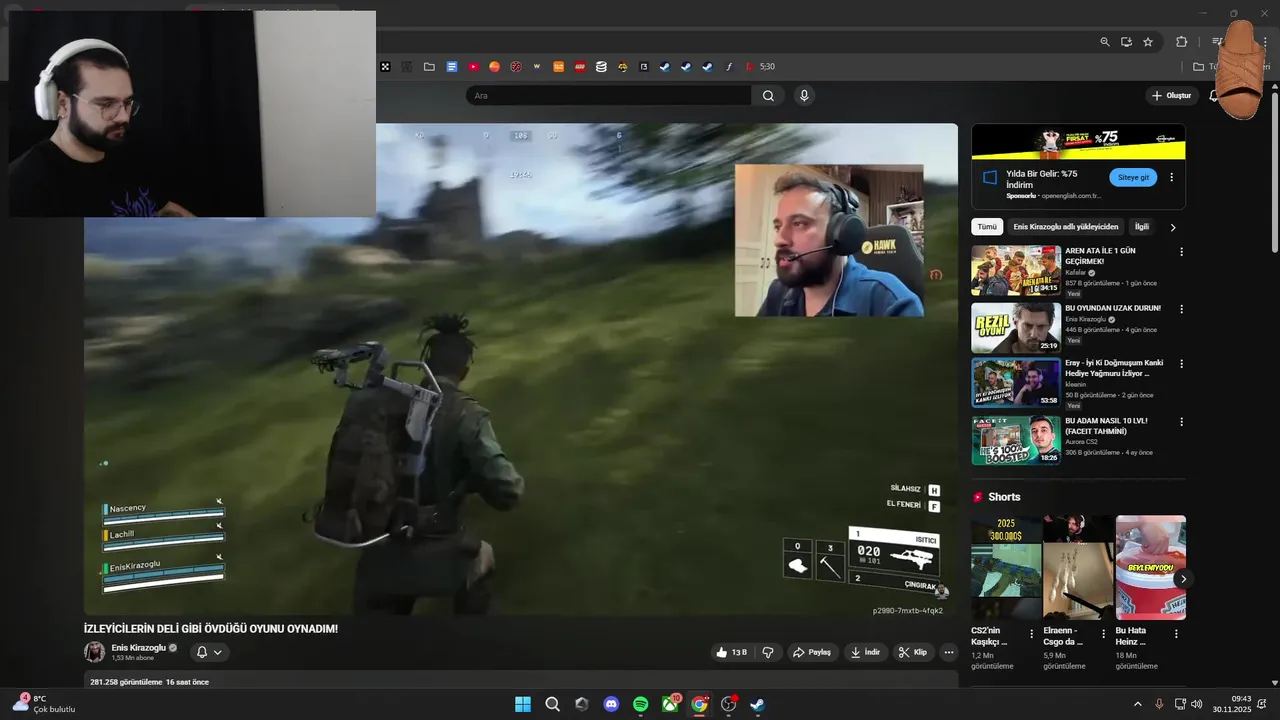The height and width of the screenshot is (720, 1280).
Task: Click the video title İZLEYİCİLERİN DELİ GİBİ ÖVDÜĞÜ
Action: tap(211, 629)
